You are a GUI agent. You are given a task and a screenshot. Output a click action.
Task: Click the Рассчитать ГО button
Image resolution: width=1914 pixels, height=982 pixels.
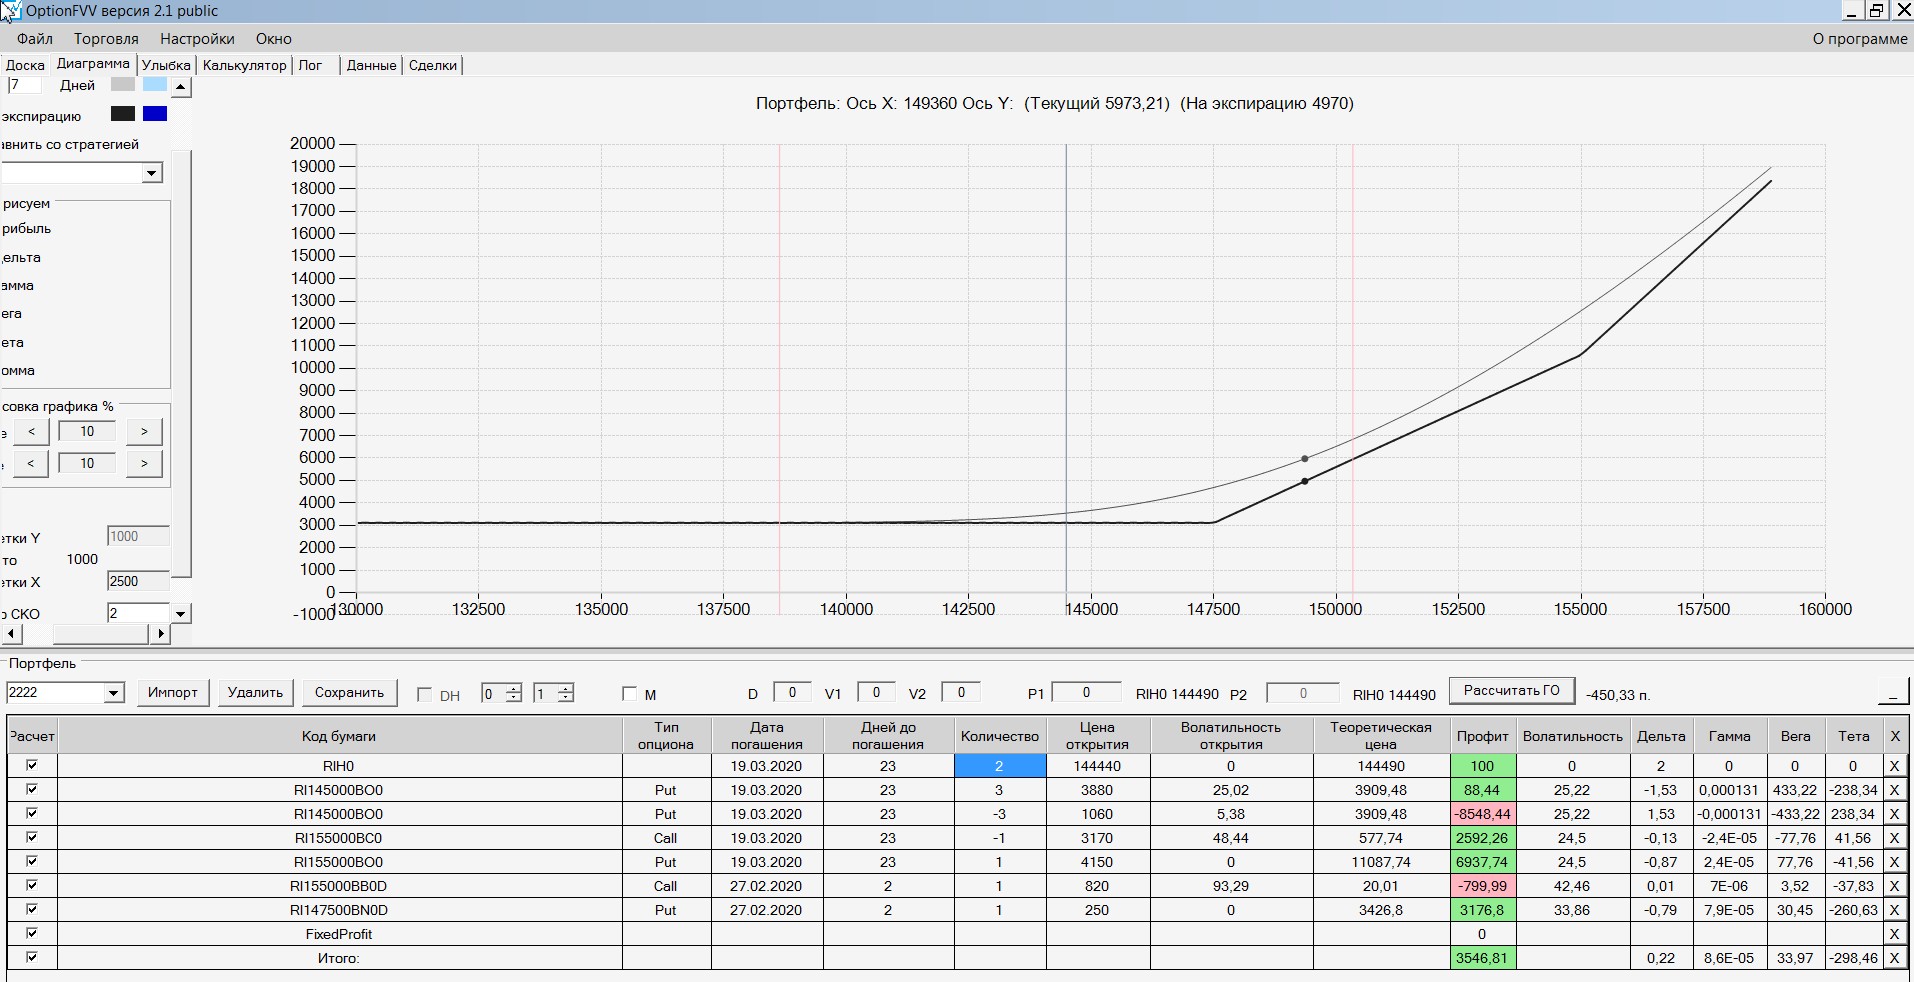coord(1511,691)
